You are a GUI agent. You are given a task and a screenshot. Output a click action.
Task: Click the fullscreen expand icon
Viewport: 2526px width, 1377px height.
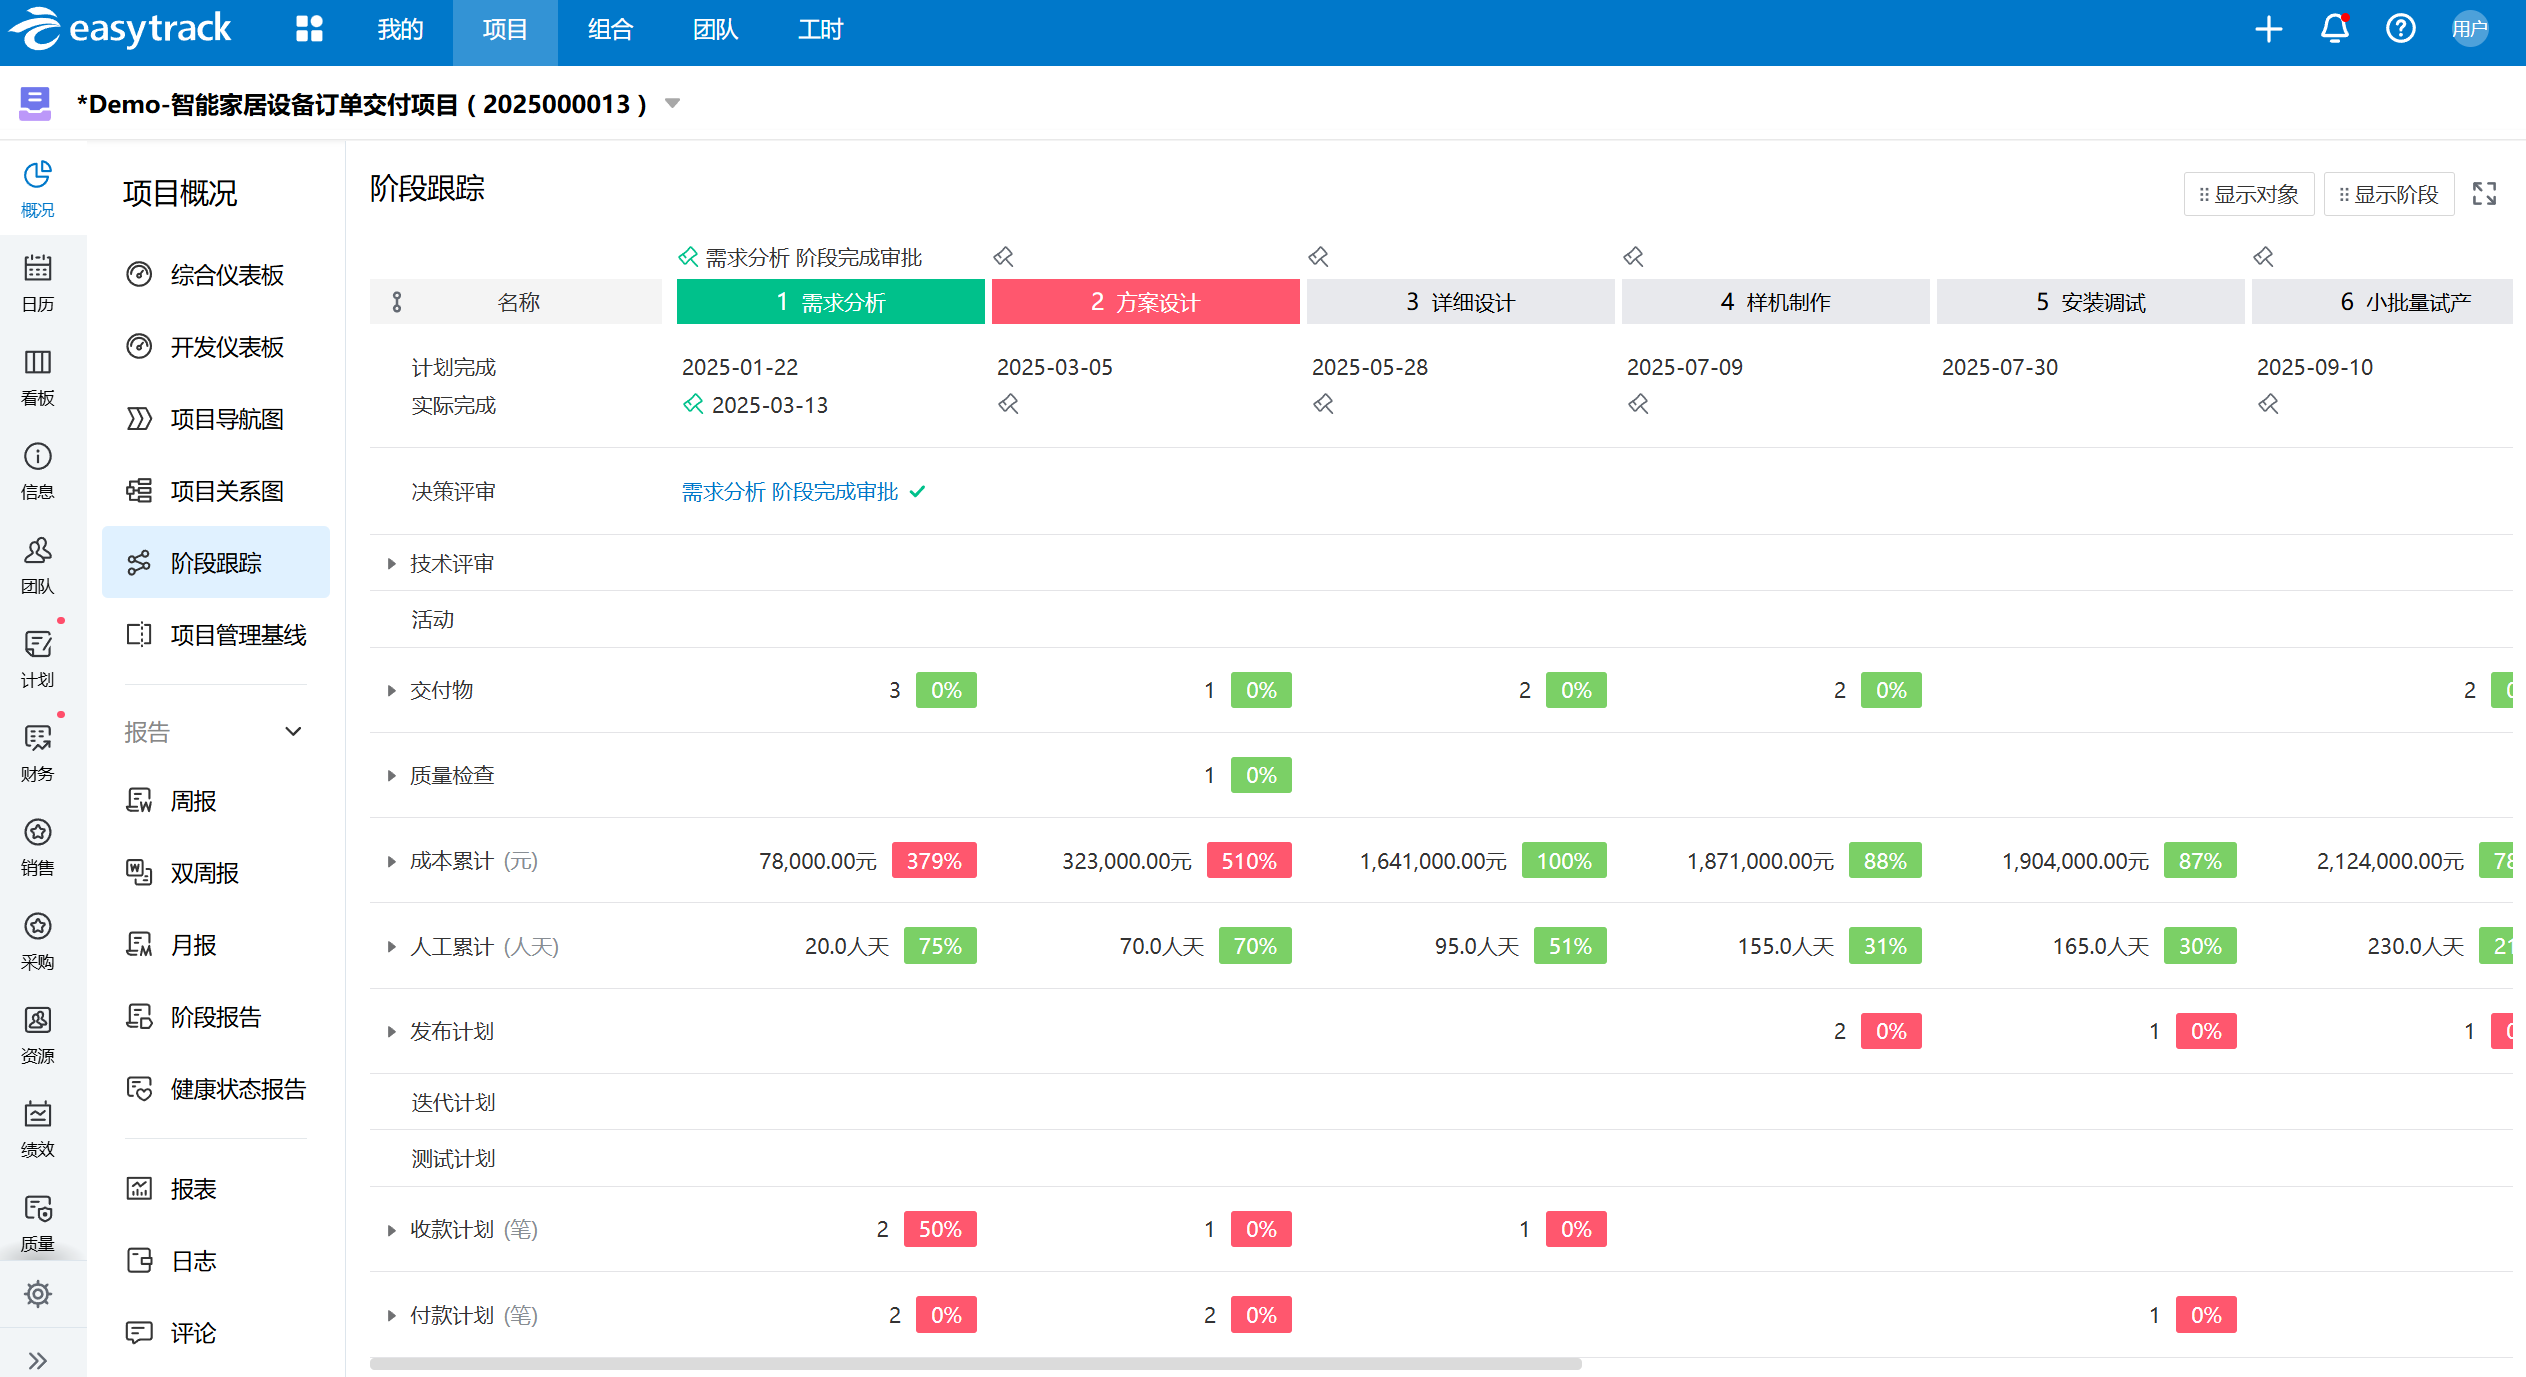pyautogui.click(x=2484, y=193)
